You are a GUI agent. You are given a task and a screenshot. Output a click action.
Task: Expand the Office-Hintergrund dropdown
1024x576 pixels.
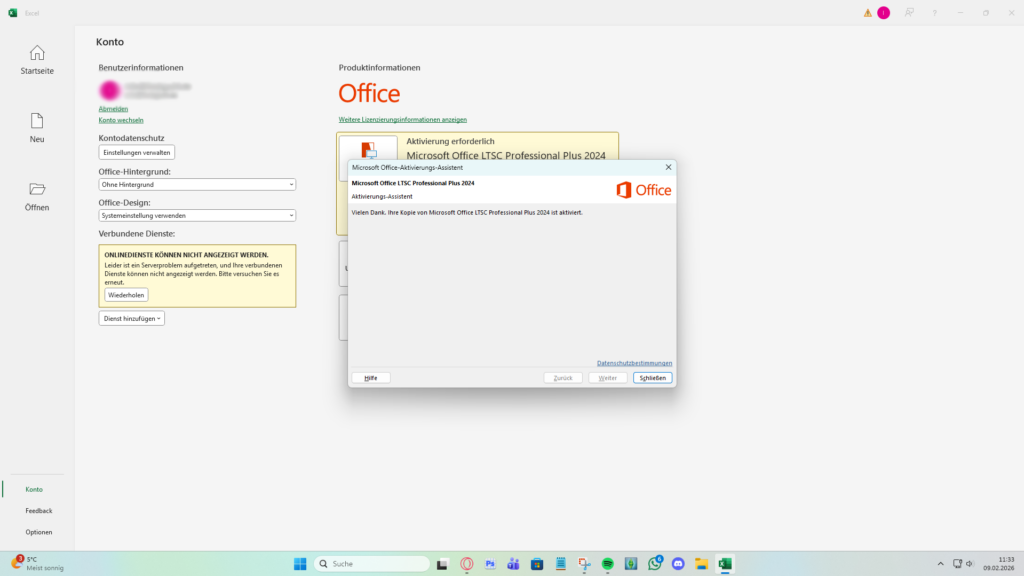197,185
